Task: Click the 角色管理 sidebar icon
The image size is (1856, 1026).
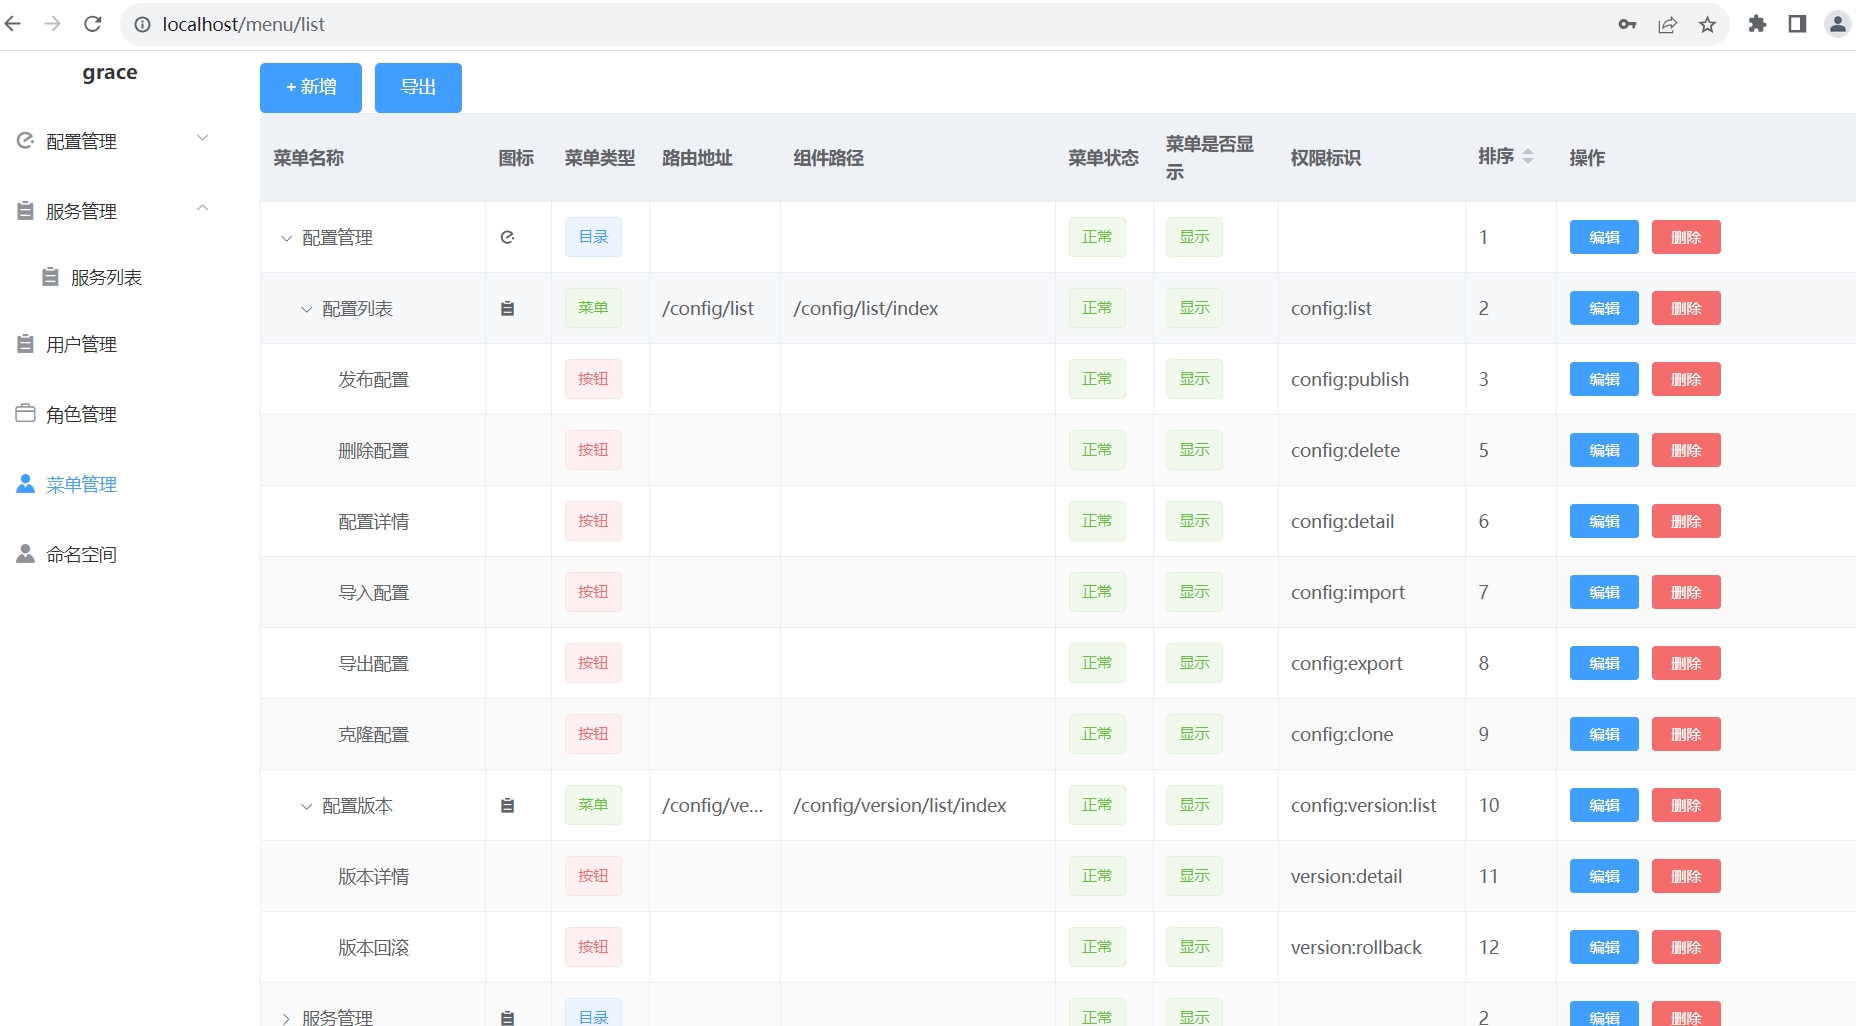Action: [25, 414]
